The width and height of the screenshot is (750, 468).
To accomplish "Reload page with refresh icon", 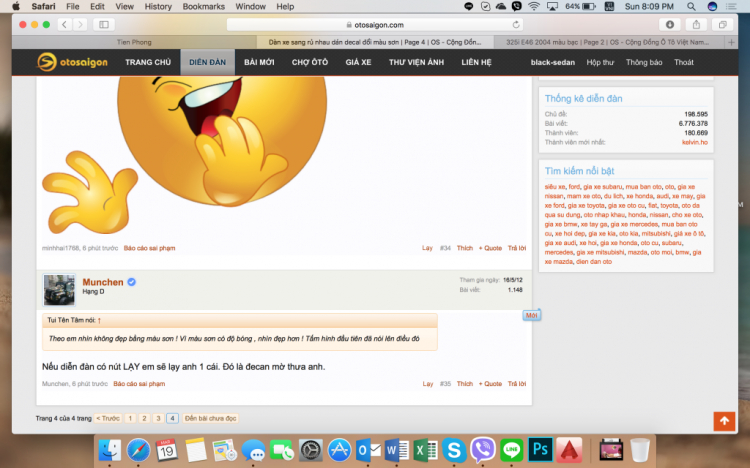I will pos(516,24).
